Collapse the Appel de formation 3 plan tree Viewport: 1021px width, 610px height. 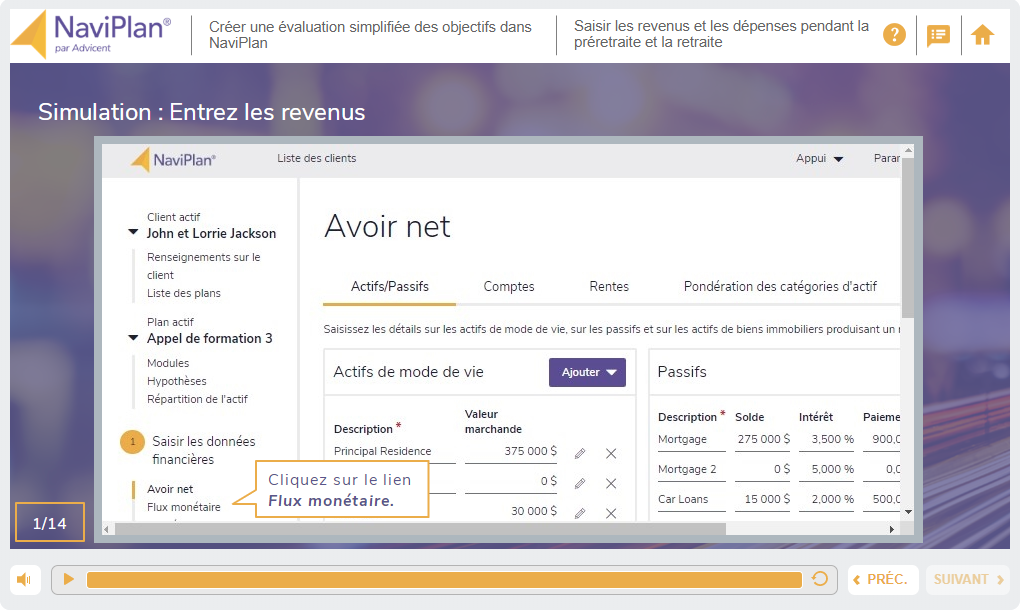tap(133, 337)
